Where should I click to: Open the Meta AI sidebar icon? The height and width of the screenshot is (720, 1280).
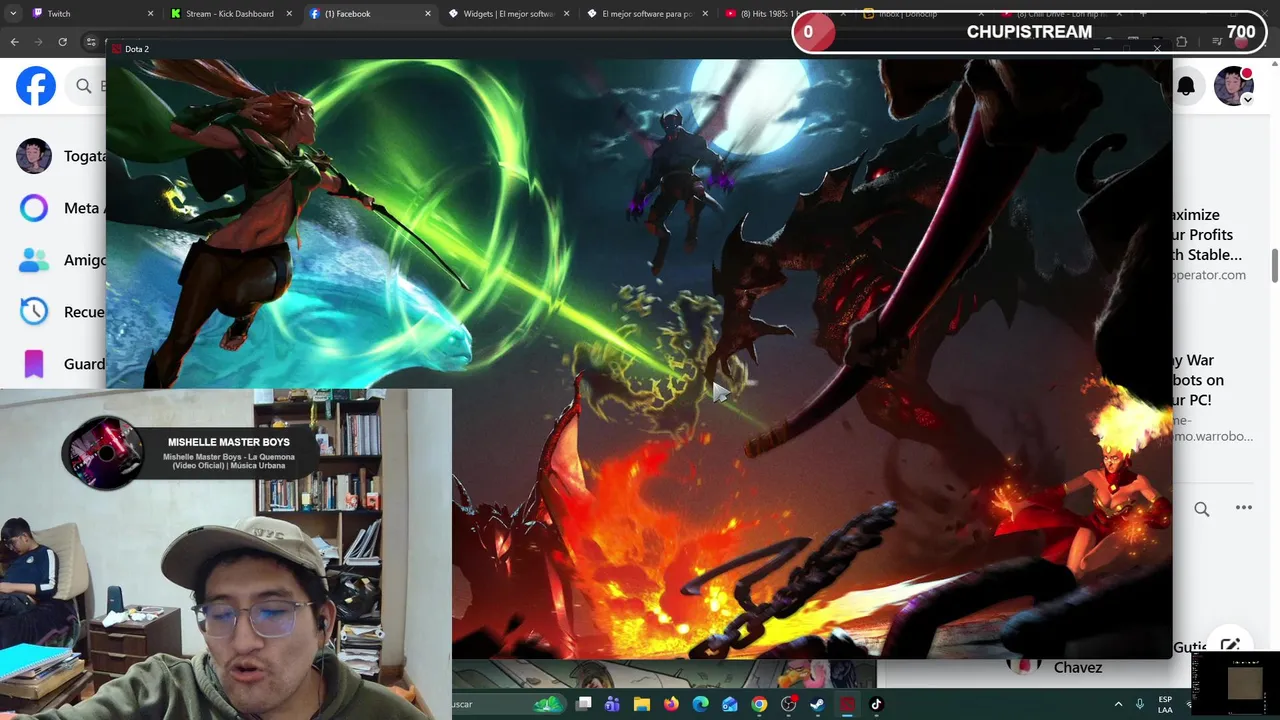34,208
